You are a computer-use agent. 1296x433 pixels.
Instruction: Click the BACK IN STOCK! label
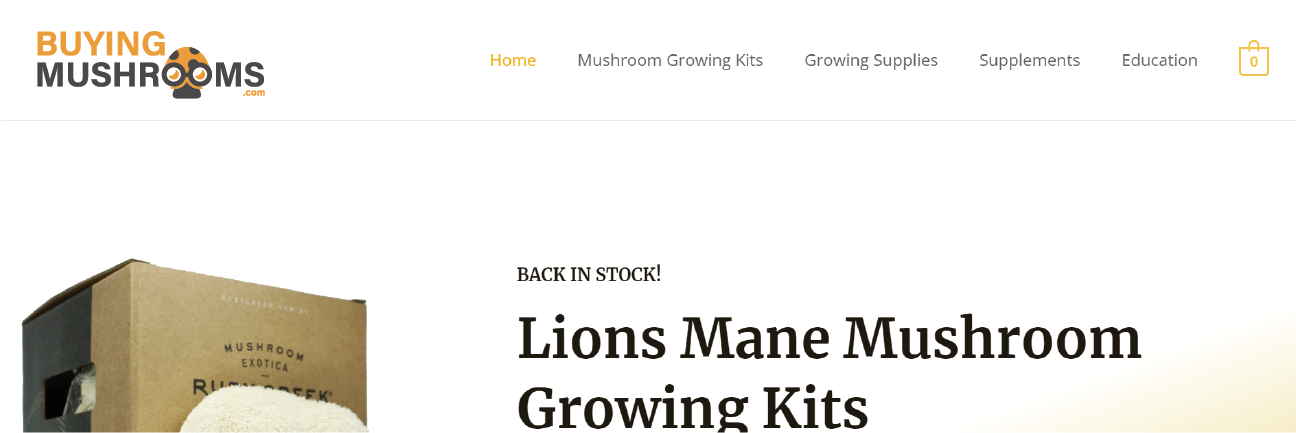pos(588,274)
